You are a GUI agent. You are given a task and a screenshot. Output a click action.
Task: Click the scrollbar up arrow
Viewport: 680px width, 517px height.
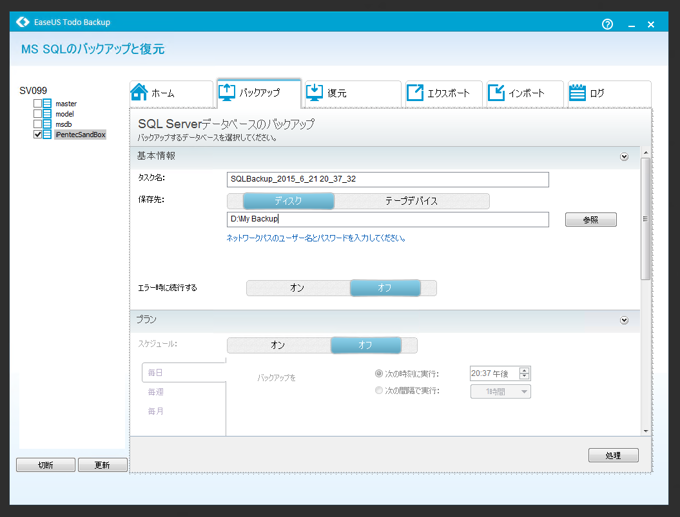point(645,153)
